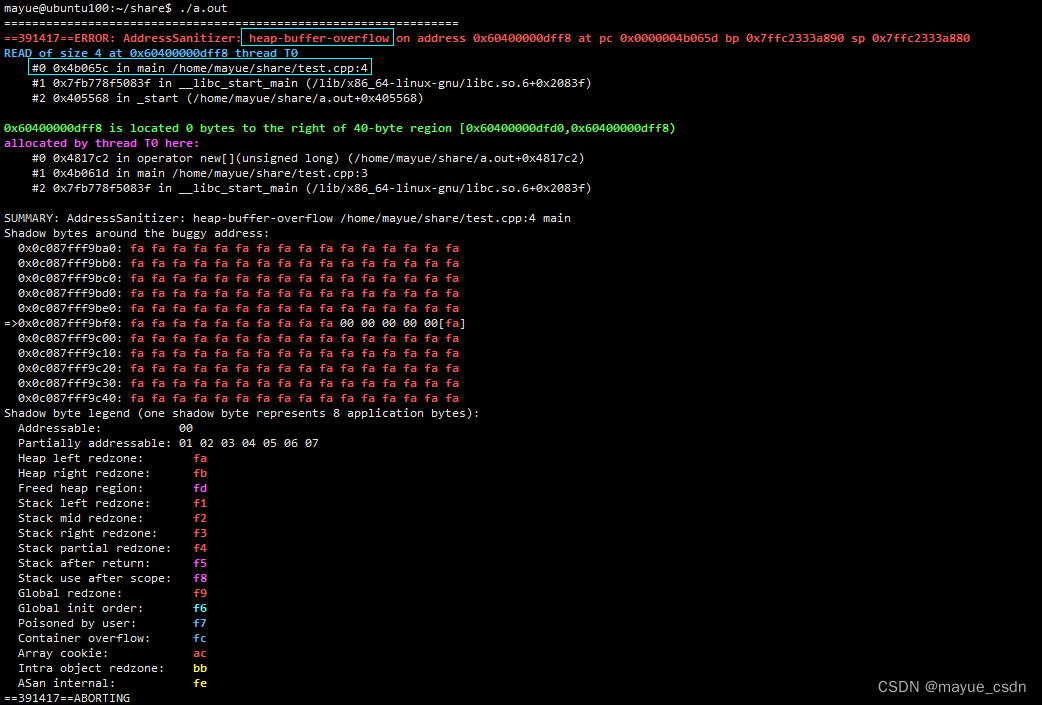Click the operator new[] allocation frame

[x=308, y=158]
